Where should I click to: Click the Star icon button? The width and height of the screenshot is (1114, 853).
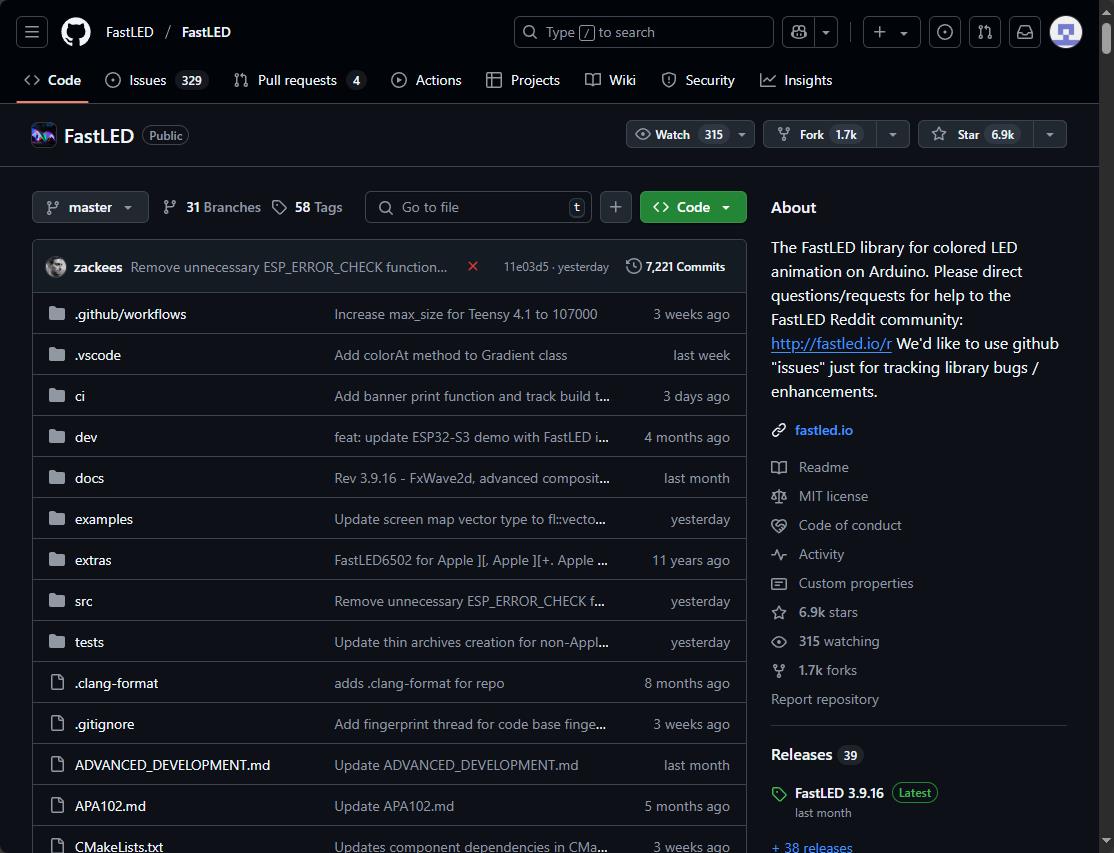click(x=939, y=134)
